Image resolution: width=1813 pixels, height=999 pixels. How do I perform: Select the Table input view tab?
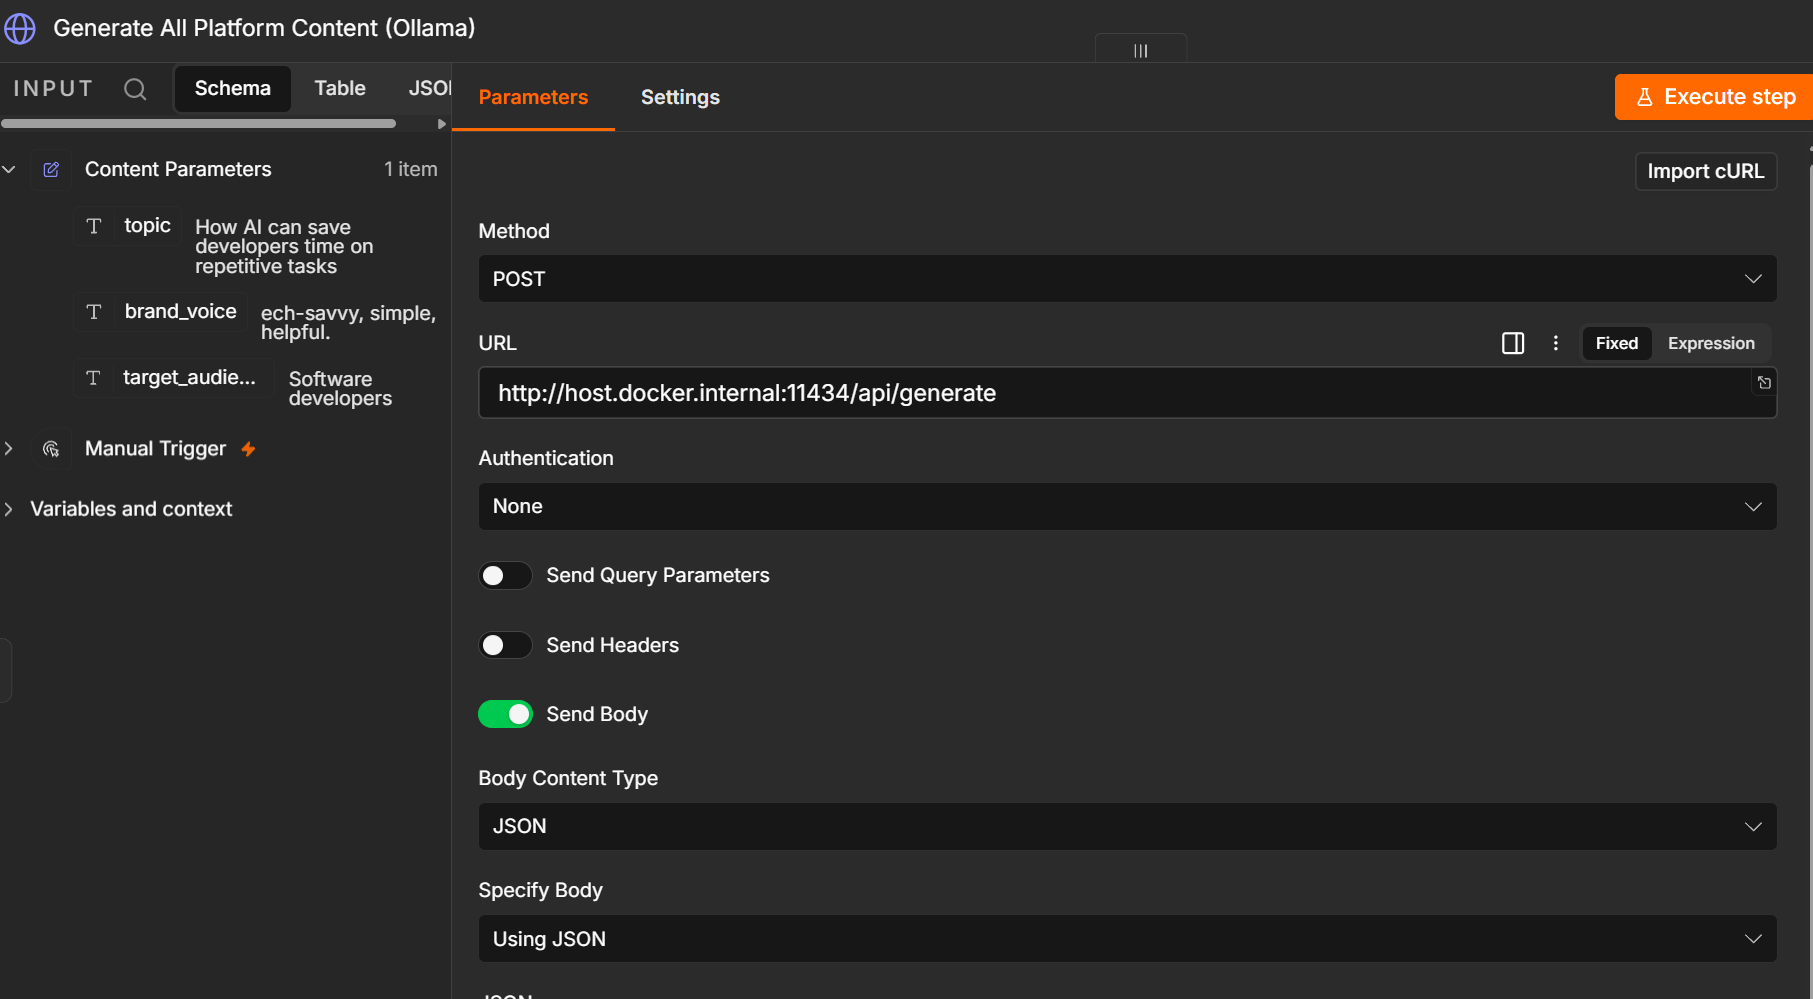pyautogui.click(x=340, y=88)
